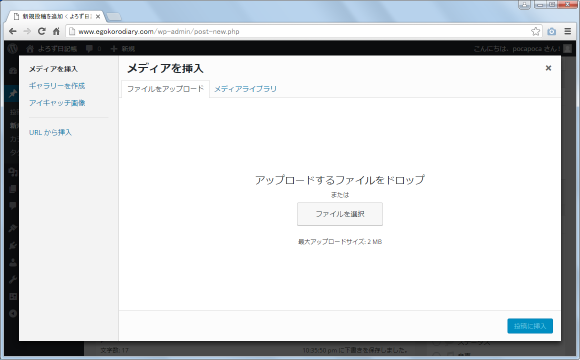Select URL から挿入 option
The width and height of the screenshot is (580, 360).
click(x=50, y=132)
